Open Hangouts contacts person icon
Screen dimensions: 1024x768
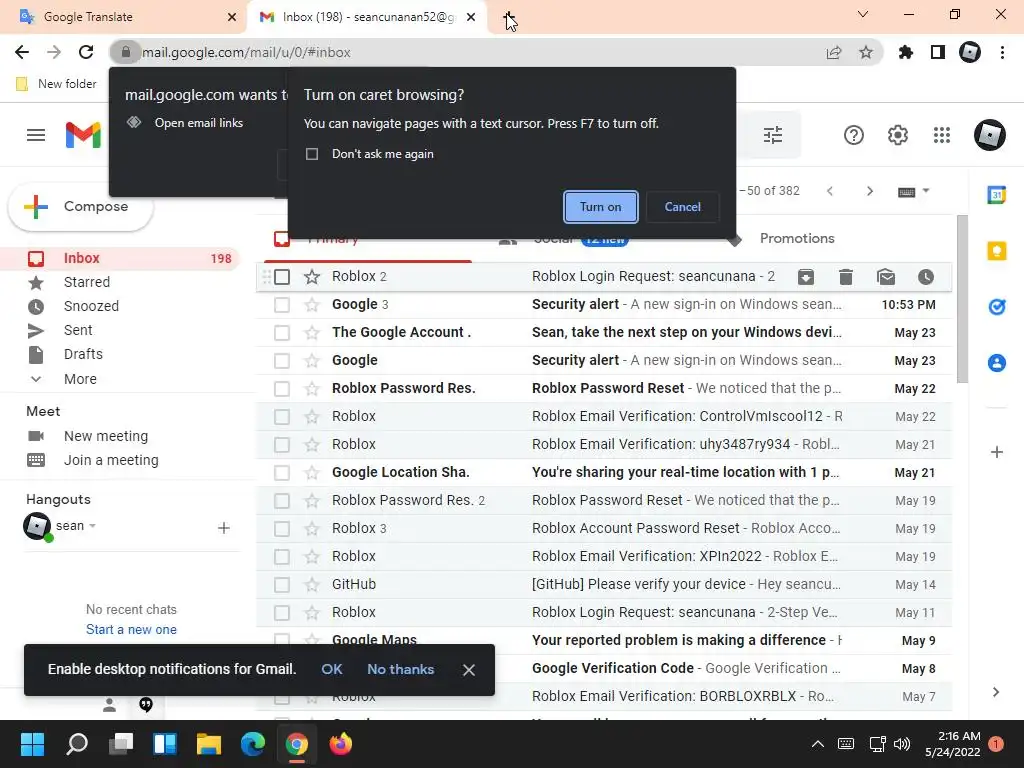110,705
